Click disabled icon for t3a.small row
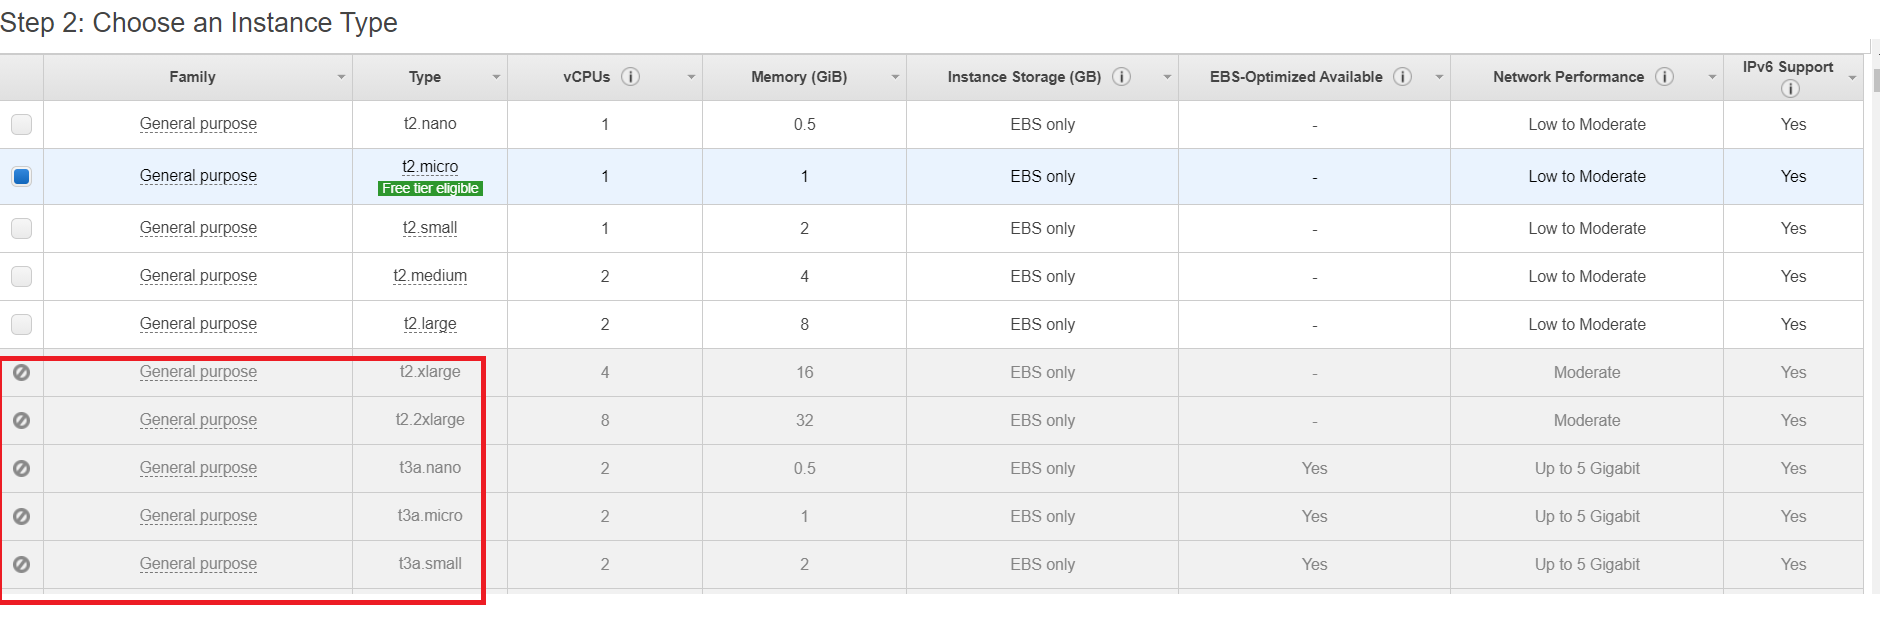The width and height of the screenshot is (1880, 632). point(21,565)
